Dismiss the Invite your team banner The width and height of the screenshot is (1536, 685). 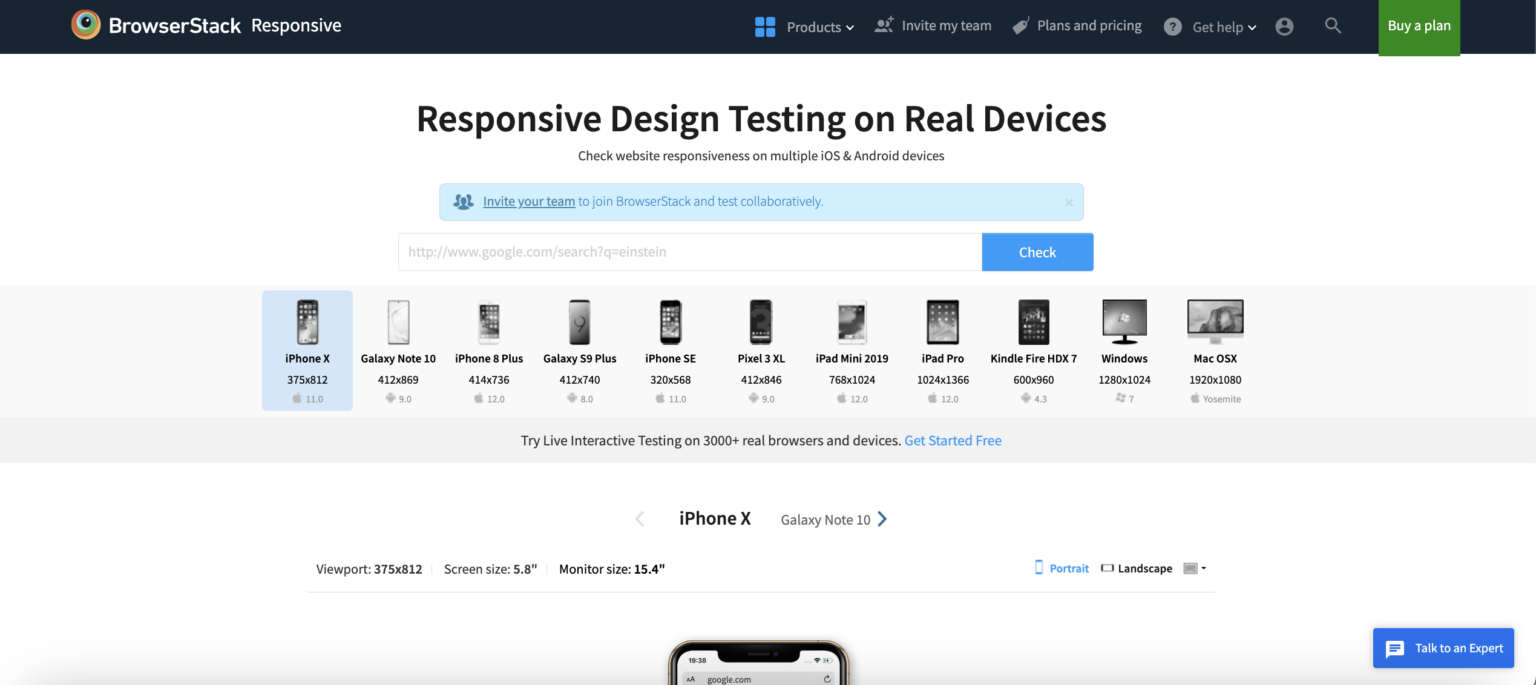tap(1068, 201)
